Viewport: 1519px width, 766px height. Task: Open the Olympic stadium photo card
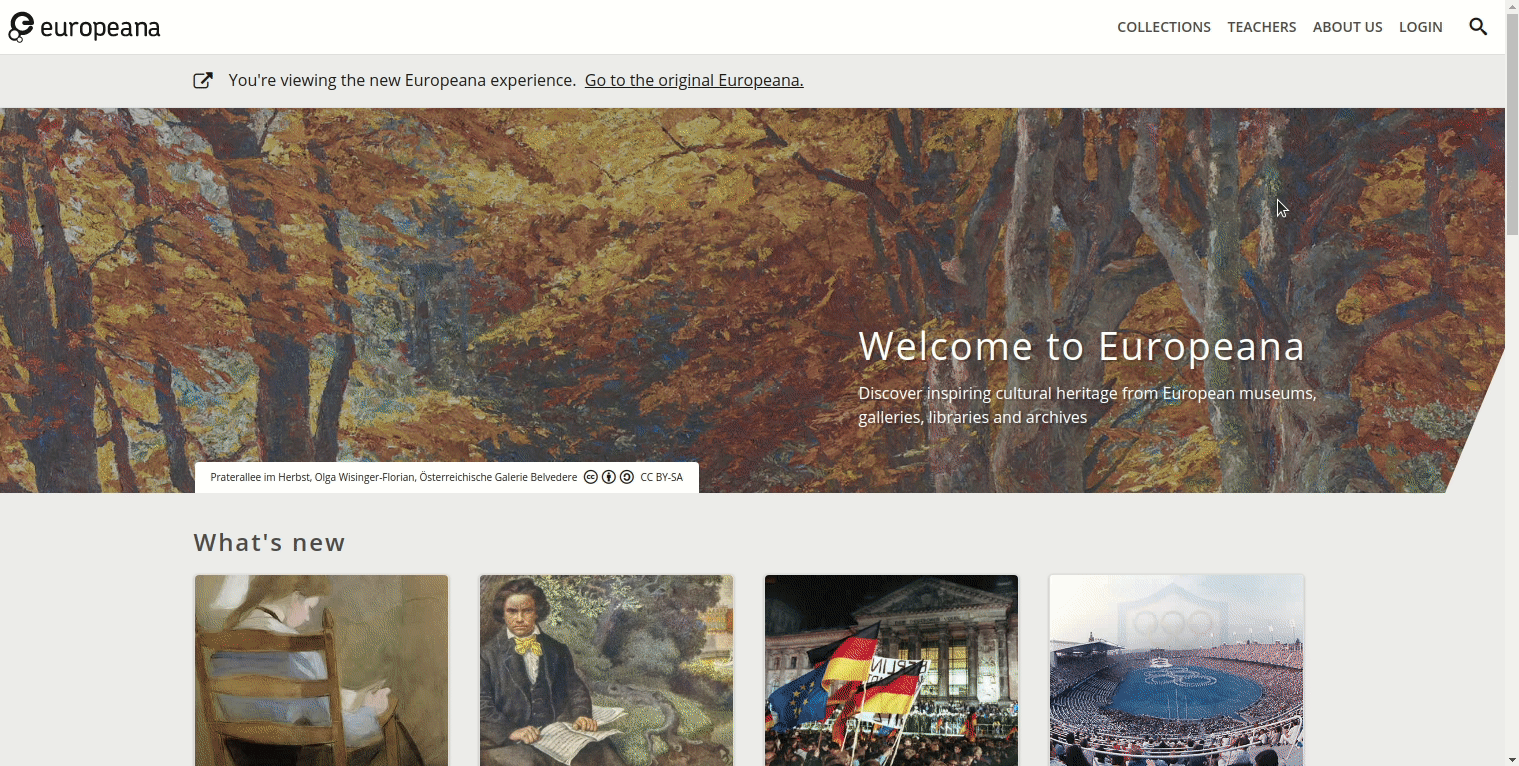pyautogui.click(x=1176, y=670)
